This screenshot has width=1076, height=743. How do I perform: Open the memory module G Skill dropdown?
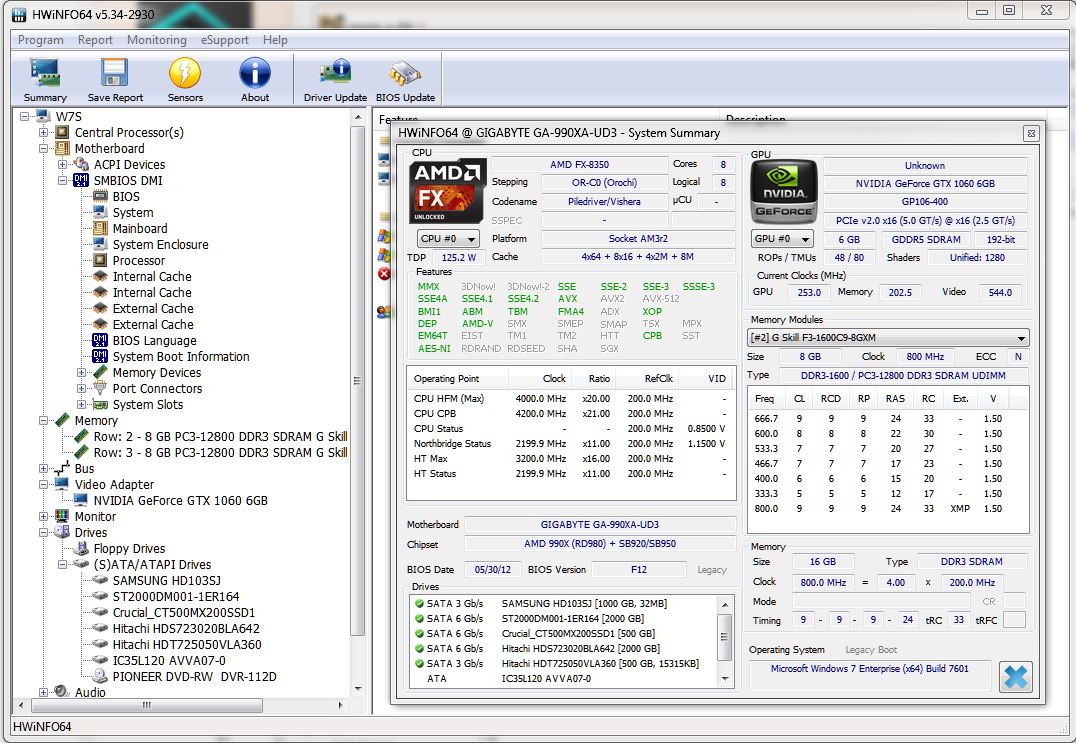click(x=889, y=338)
